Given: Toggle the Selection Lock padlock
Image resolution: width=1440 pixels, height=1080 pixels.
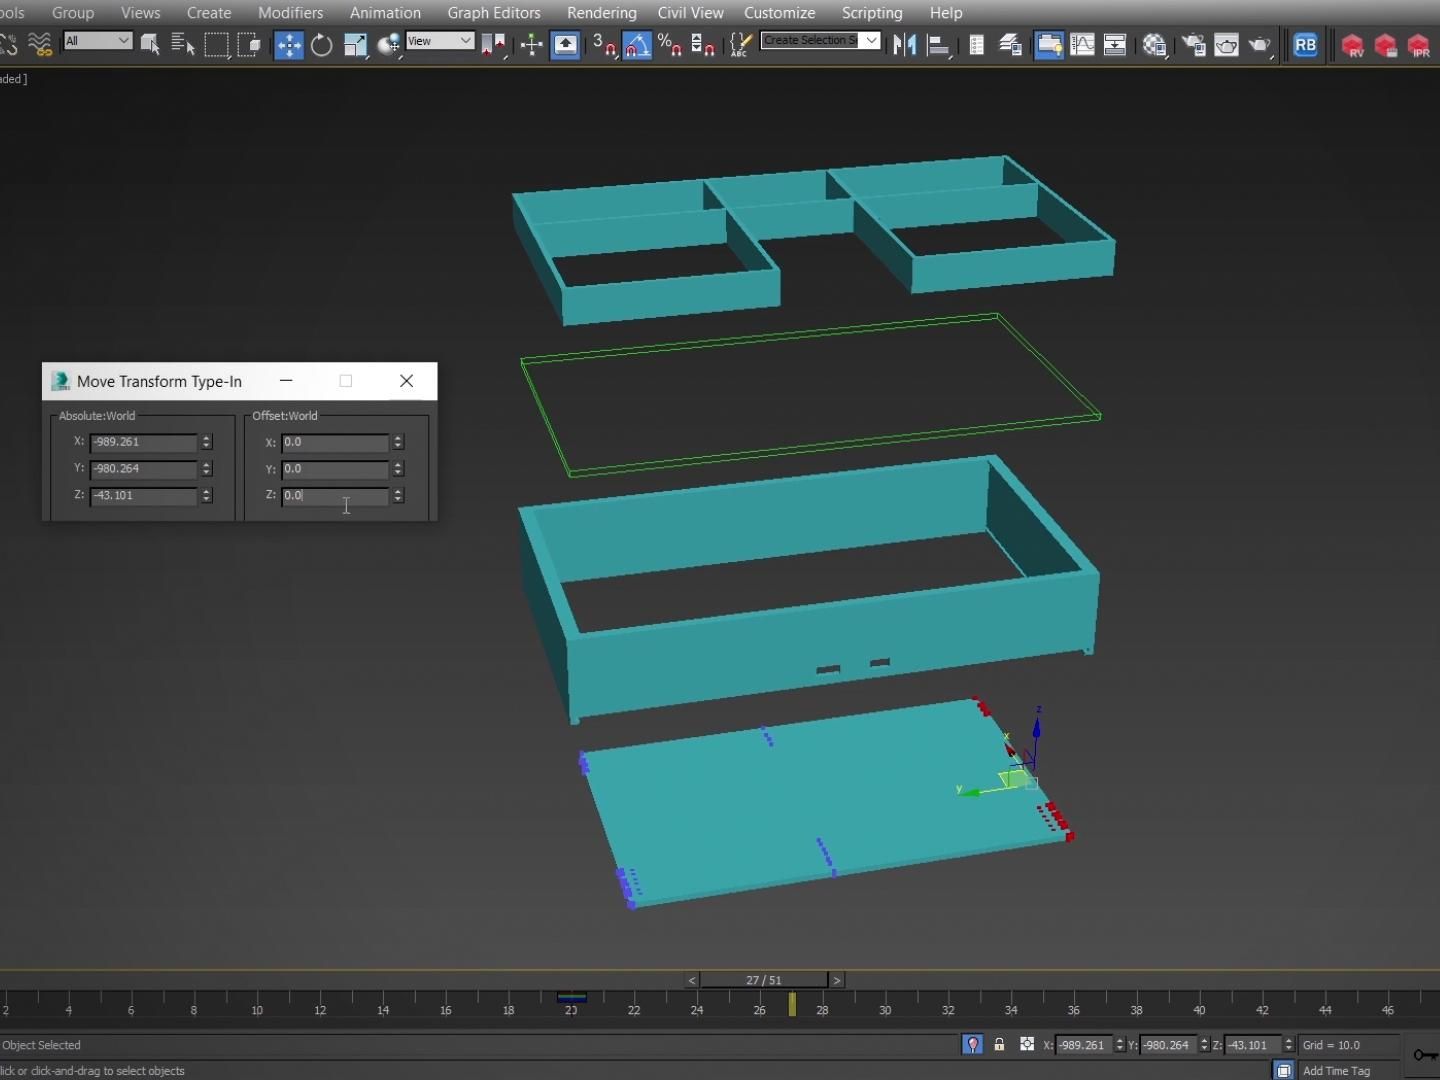Looking at the screenshot, I should click(x=999, y=1044).
